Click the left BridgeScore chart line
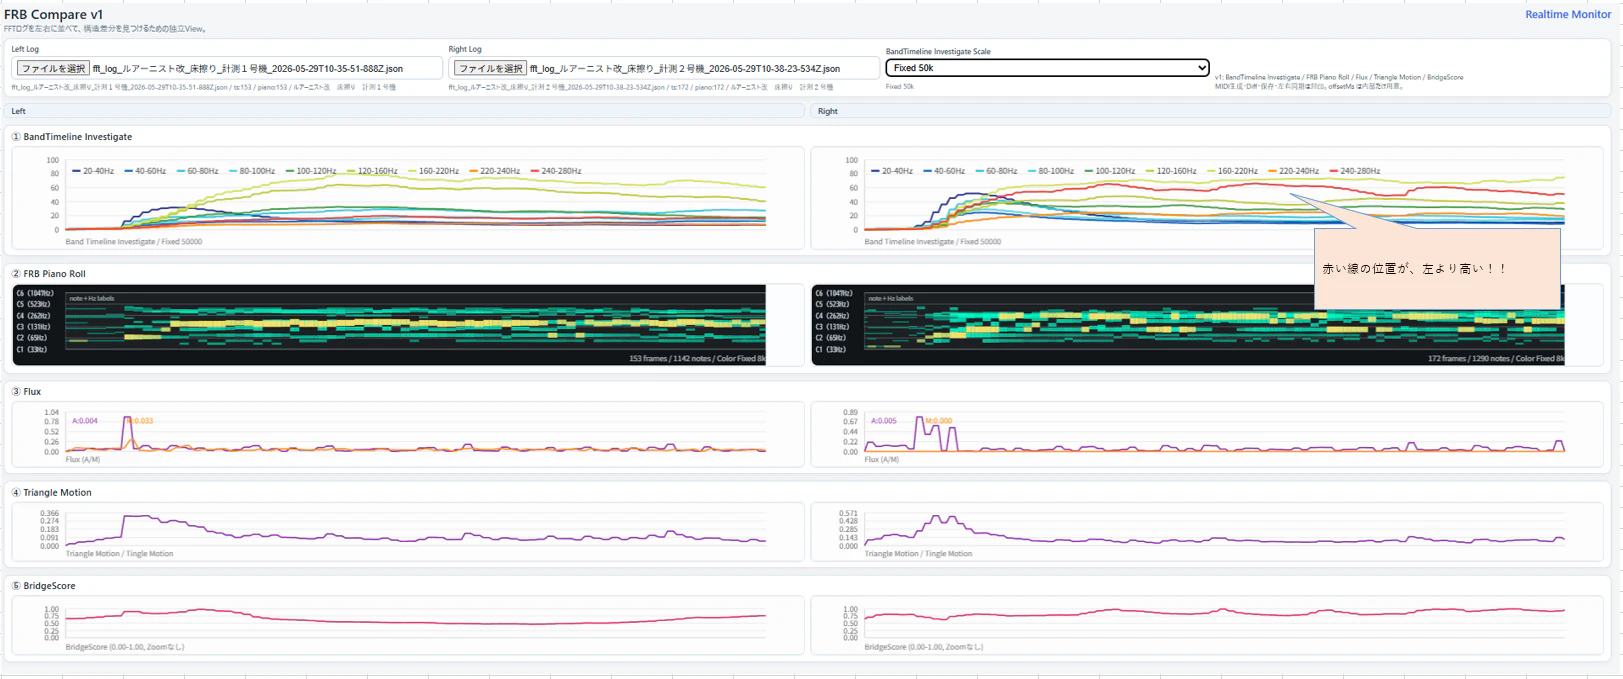This screenshot has height=679, width=1623. [415, 620]
